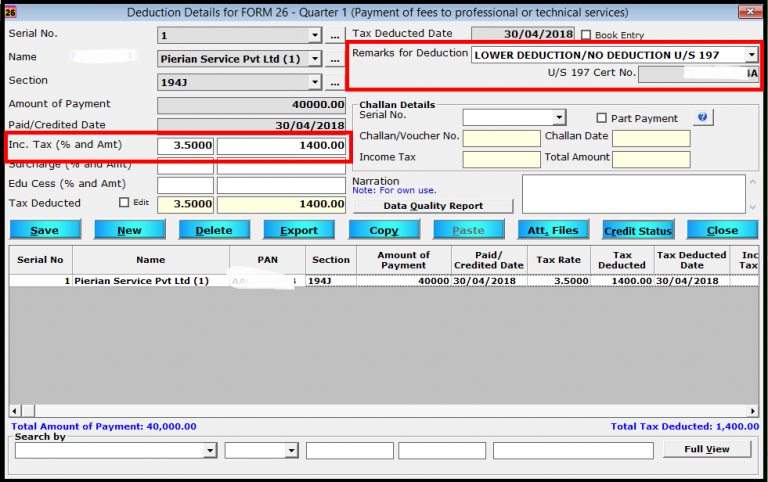Click the Edu Cess amount field
The height and width of the screenshot is (482, 768).
tap(281, 185)
